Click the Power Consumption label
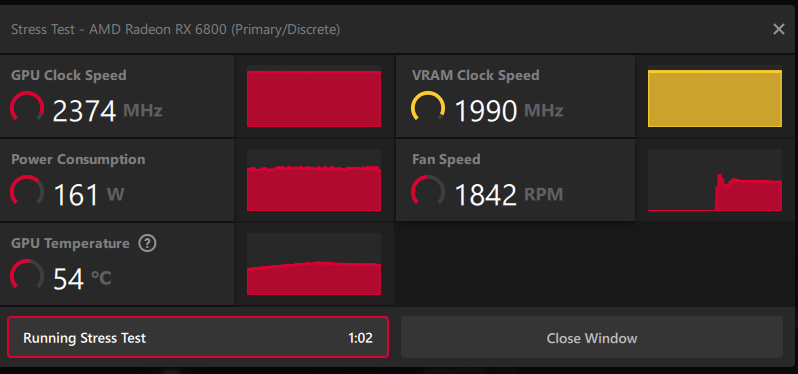798x374 pixels. click(78, 160)
